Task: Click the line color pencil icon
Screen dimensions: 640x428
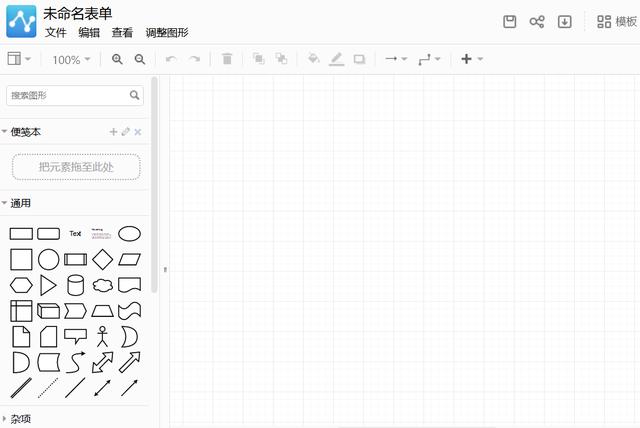Action: pyautogui.click(x=336, y=59)
